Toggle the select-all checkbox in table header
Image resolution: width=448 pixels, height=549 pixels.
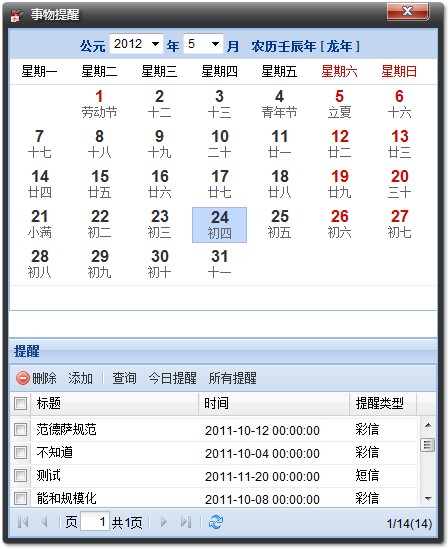pos(20,403)
